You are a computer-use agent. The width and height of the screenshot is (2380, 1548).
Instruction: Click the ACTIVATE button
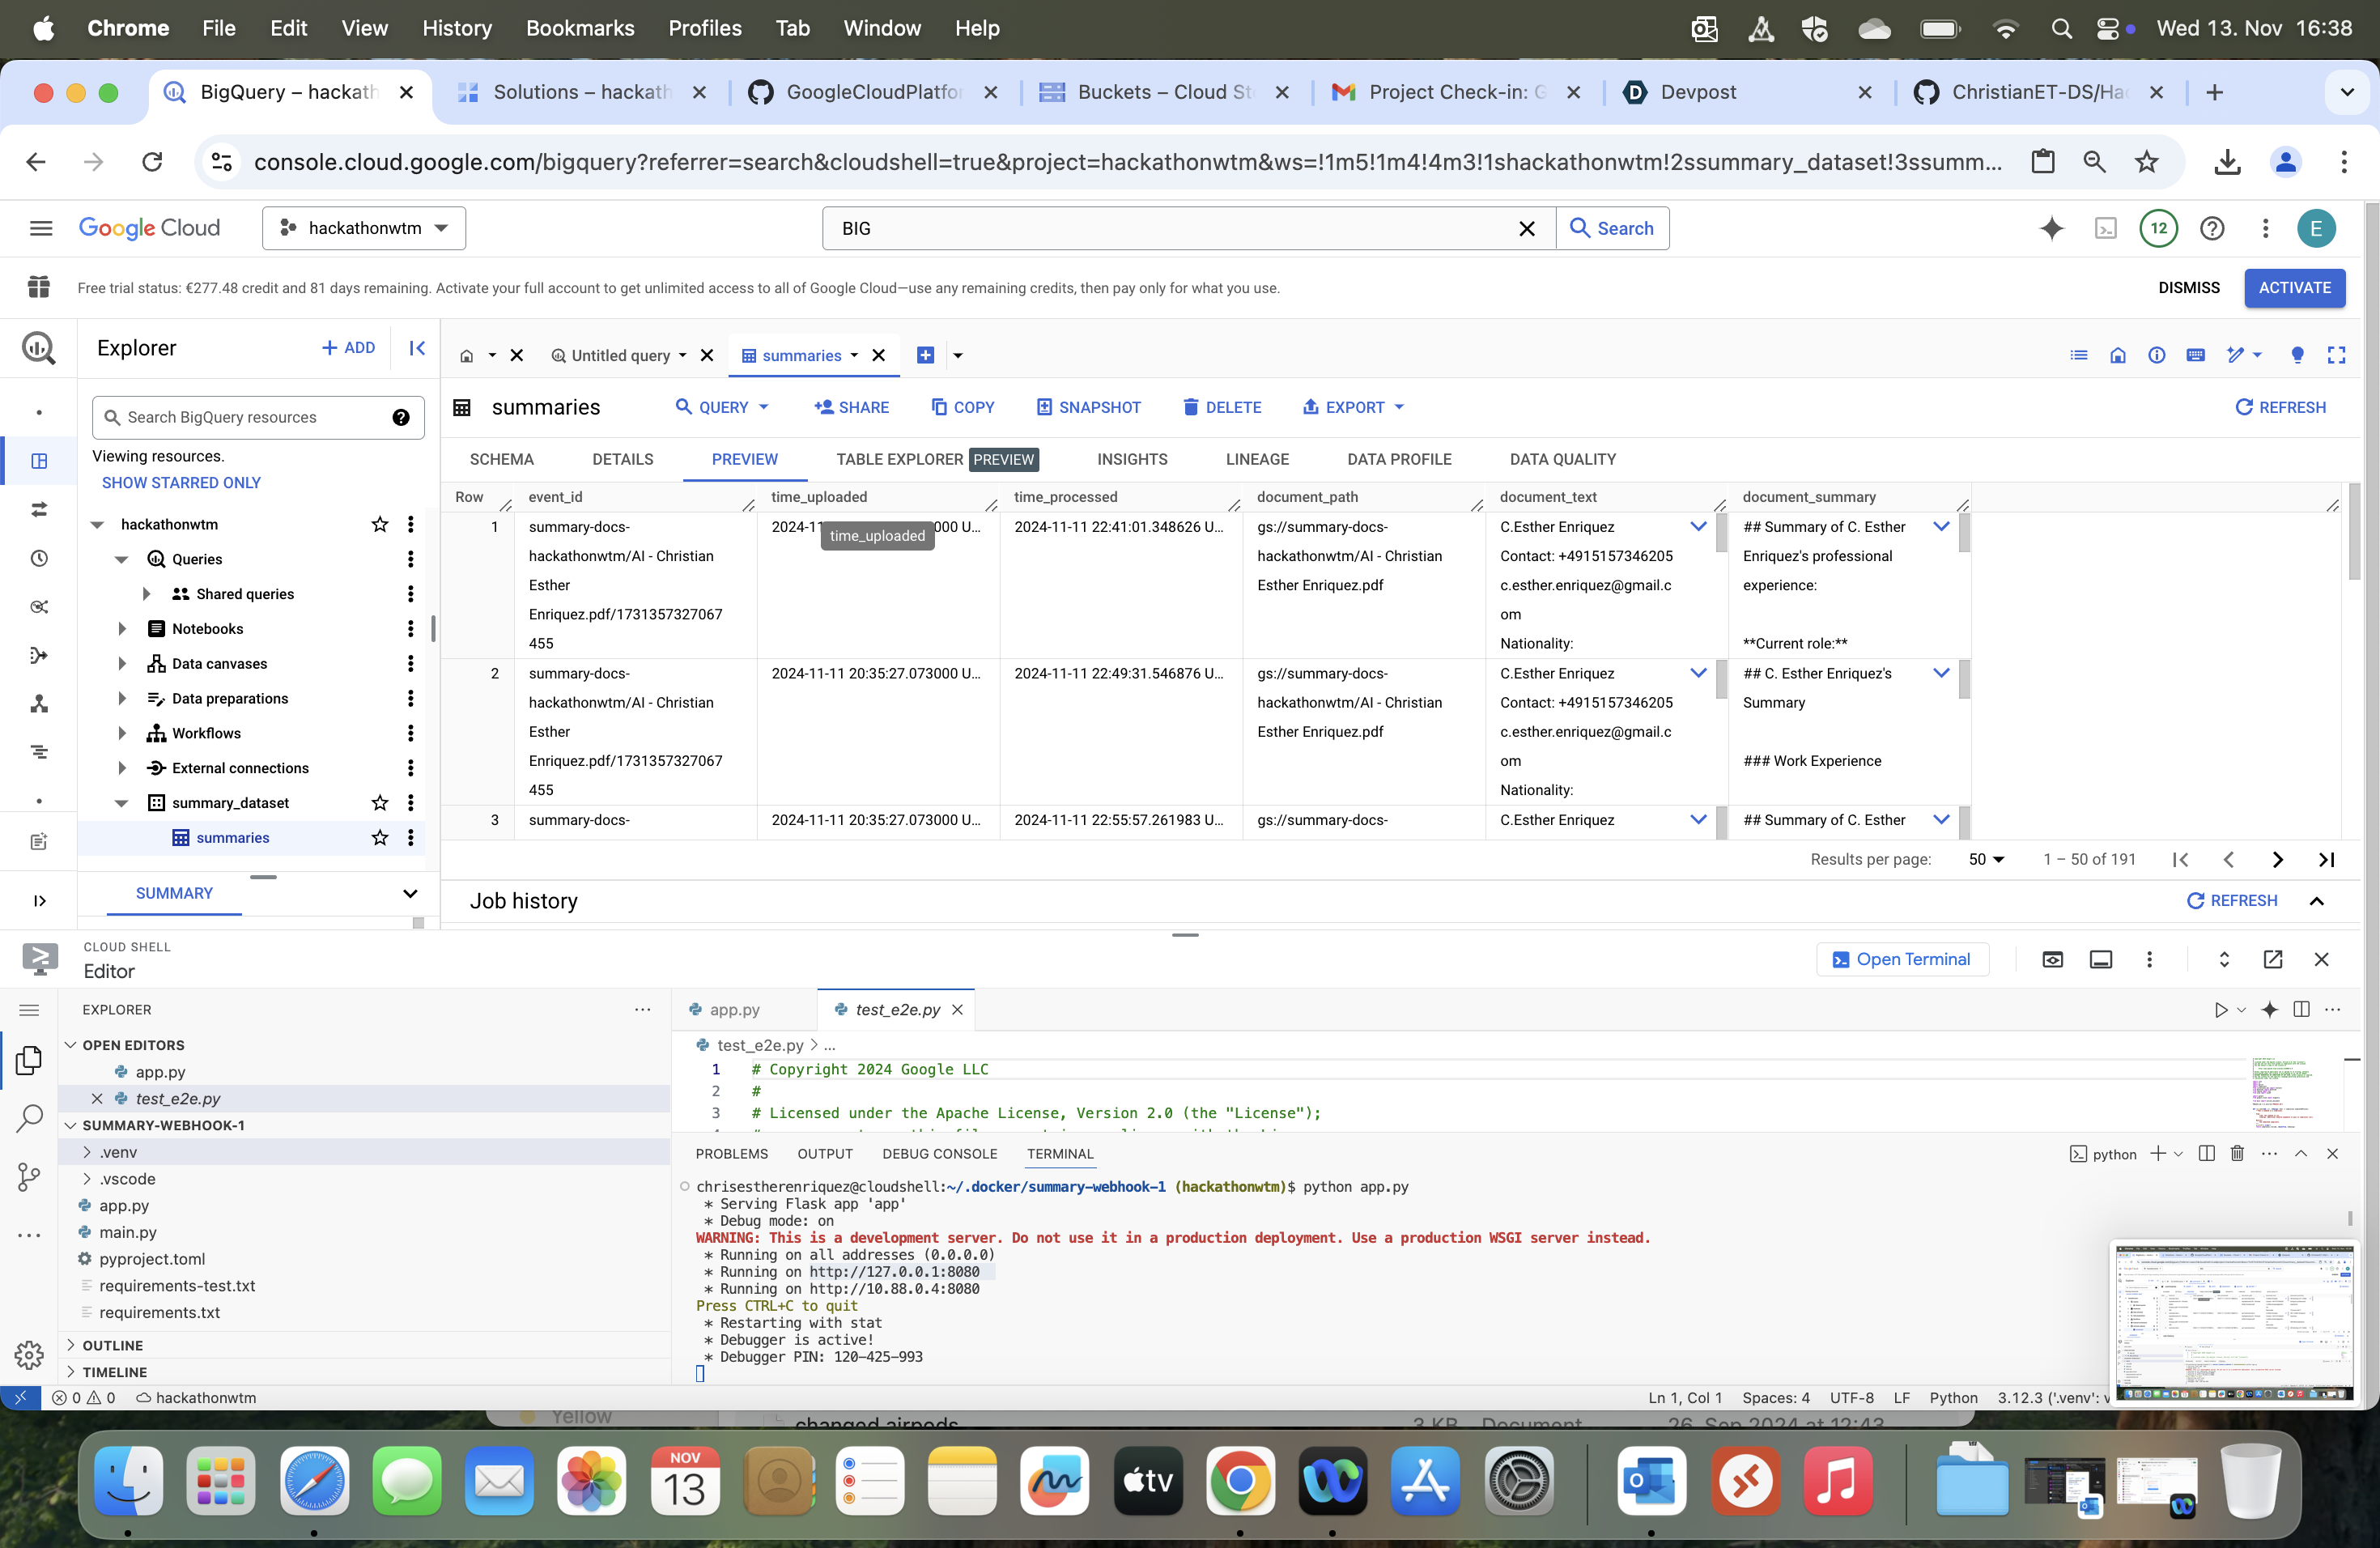(x=2294, y=288)
